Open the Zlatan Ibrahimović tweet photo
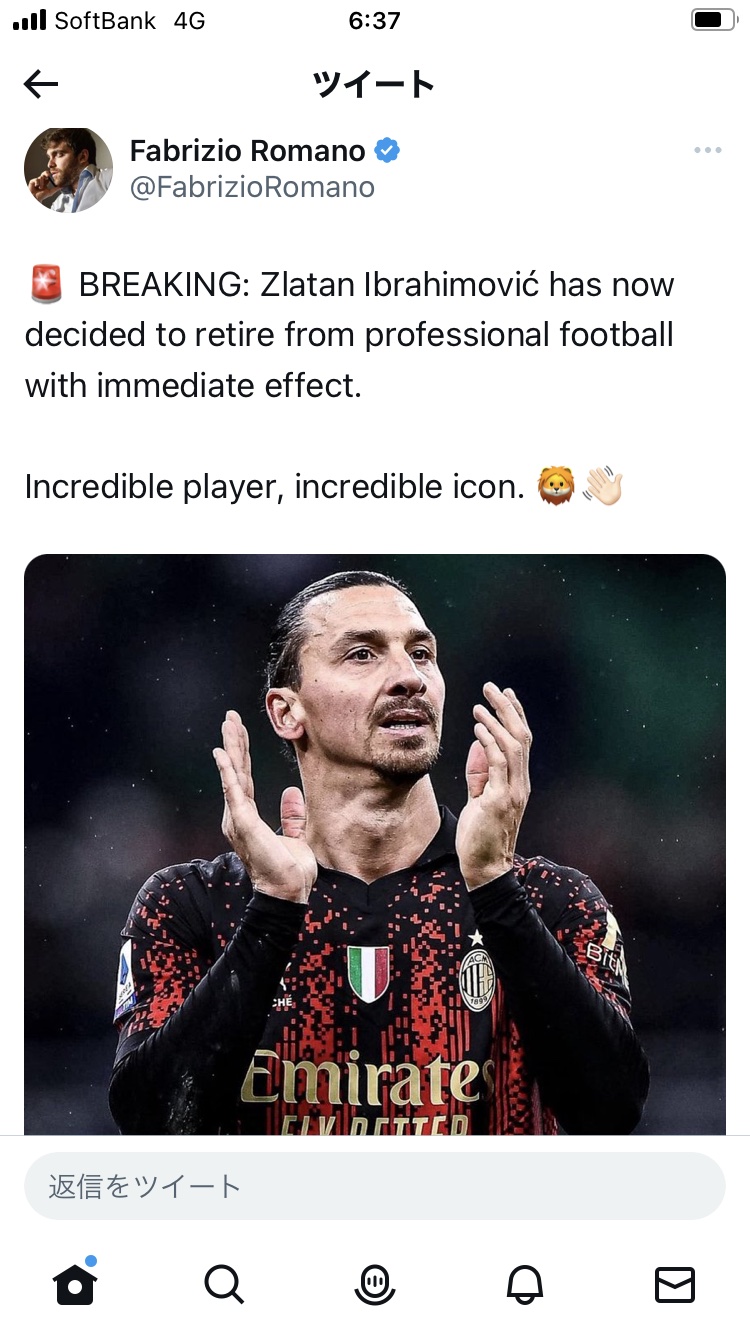This screenshot has height=1334, width=750. coord(375,844)
